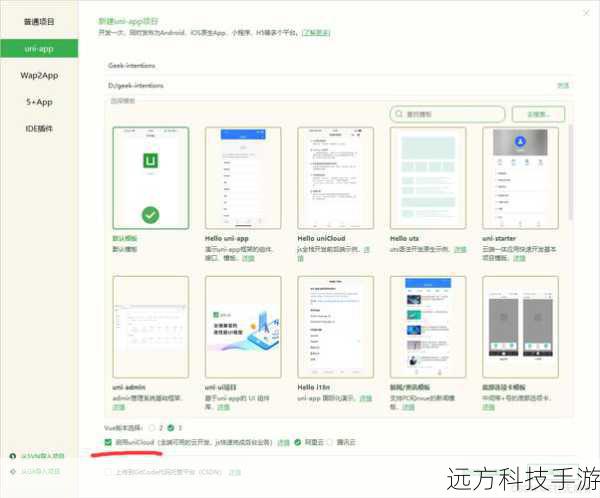Viewport: 600px width, 498px height.
Task: Click the browse link beside the project path
Action: pos(563,85)
